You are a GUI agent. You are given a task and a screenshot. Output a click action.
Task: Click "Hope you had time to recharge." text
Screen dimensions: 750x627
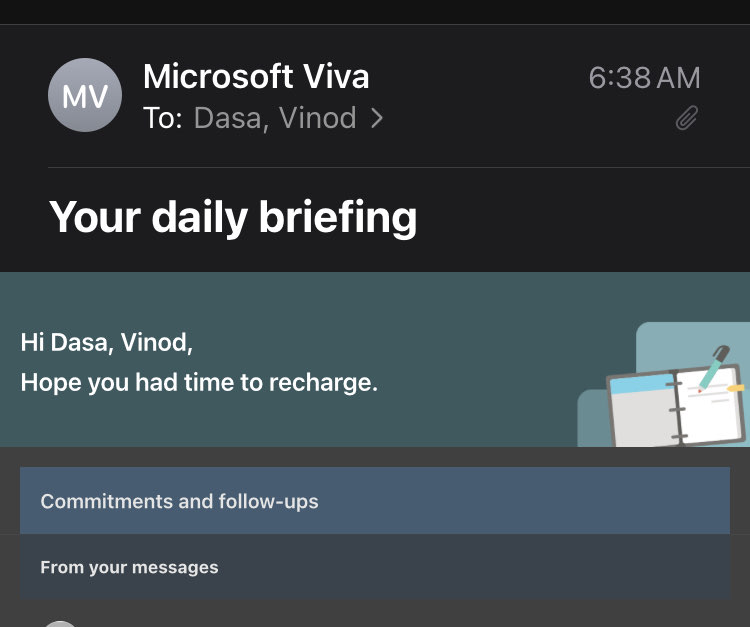[x=199, y=382]
